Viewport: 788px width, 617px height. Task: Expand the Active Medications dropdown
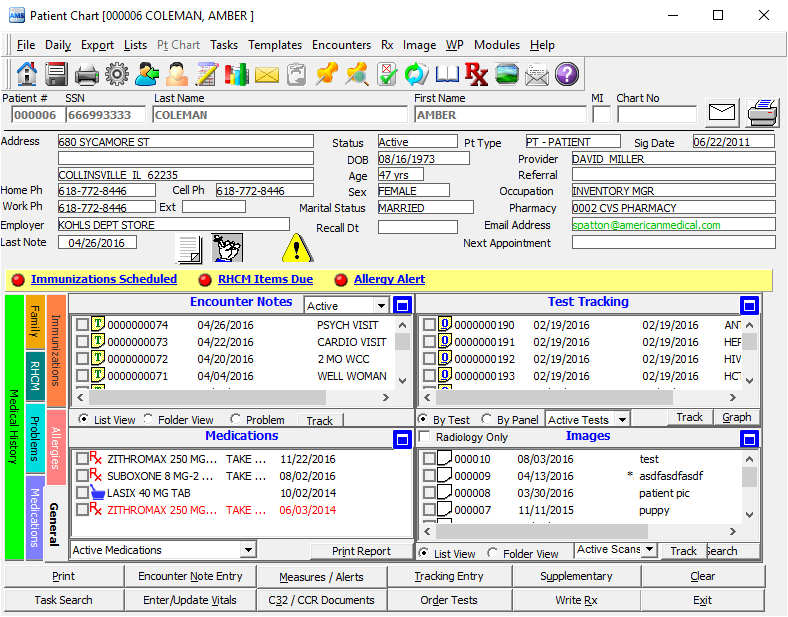point(247,550)
